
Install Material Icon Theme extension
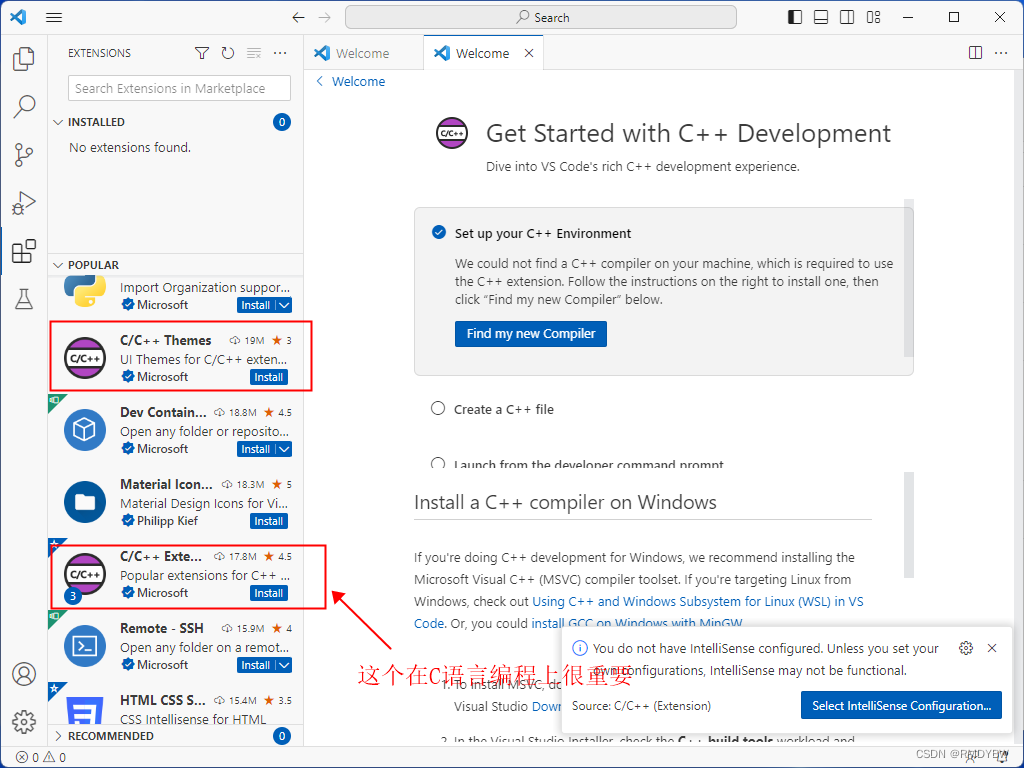[268, 521]
